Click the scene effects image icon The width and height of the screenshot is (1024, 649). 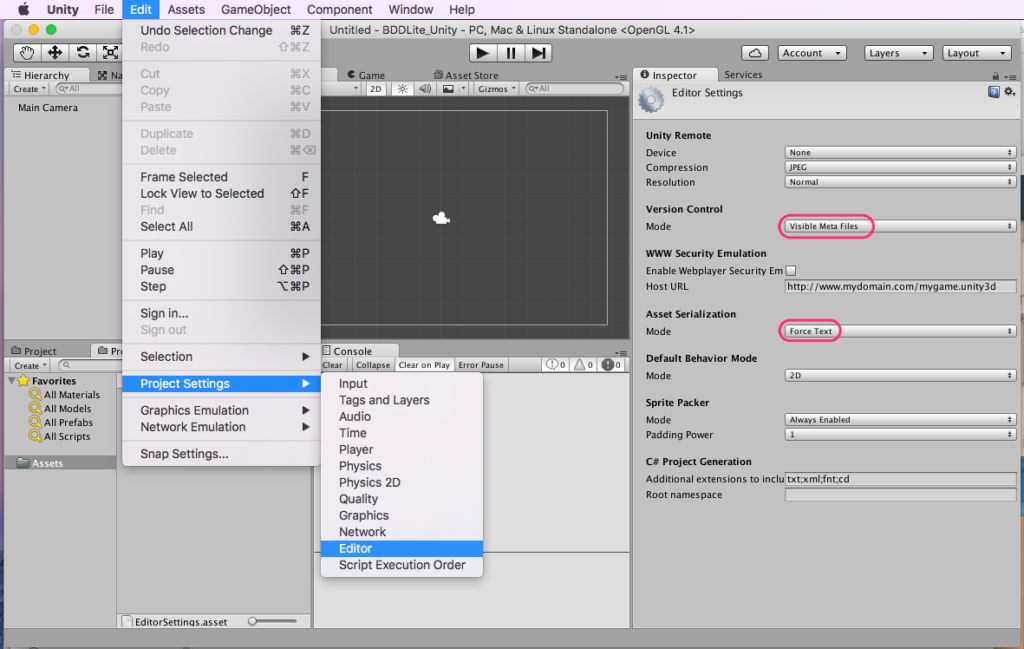pyautogui.click(x=448, y=89)
